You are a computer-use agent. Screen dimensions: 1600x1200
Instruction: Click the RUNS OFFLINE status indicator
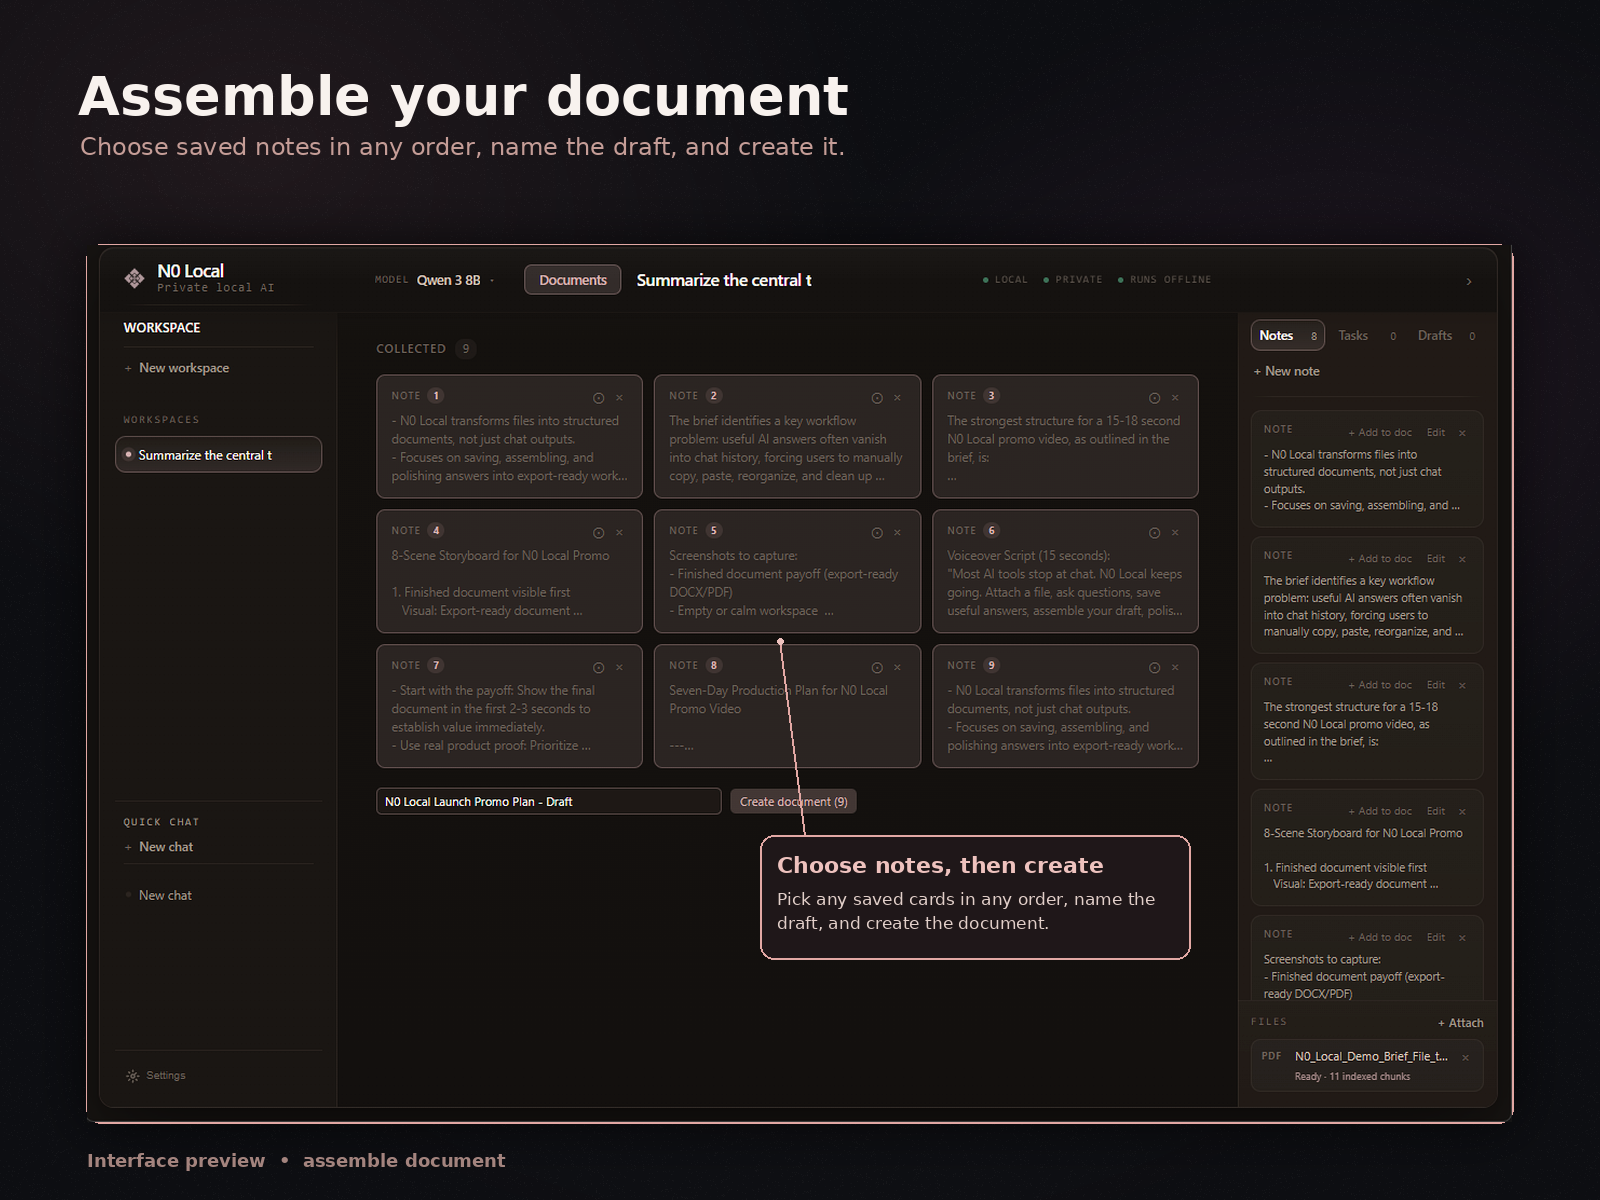(x=1165, y=280)
